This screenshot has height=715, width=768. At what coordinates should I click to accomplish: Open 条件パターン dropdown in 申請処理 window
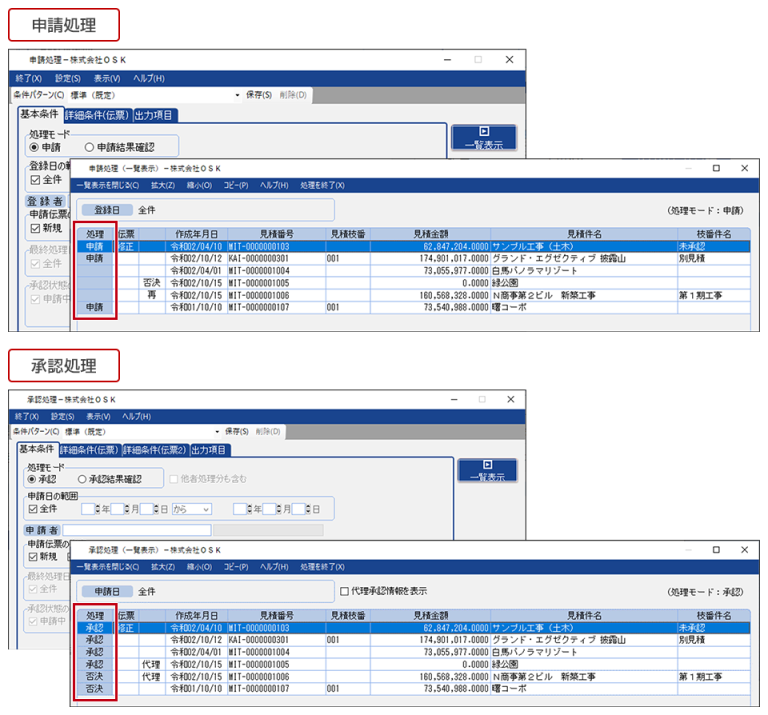[x=238, y=95]
